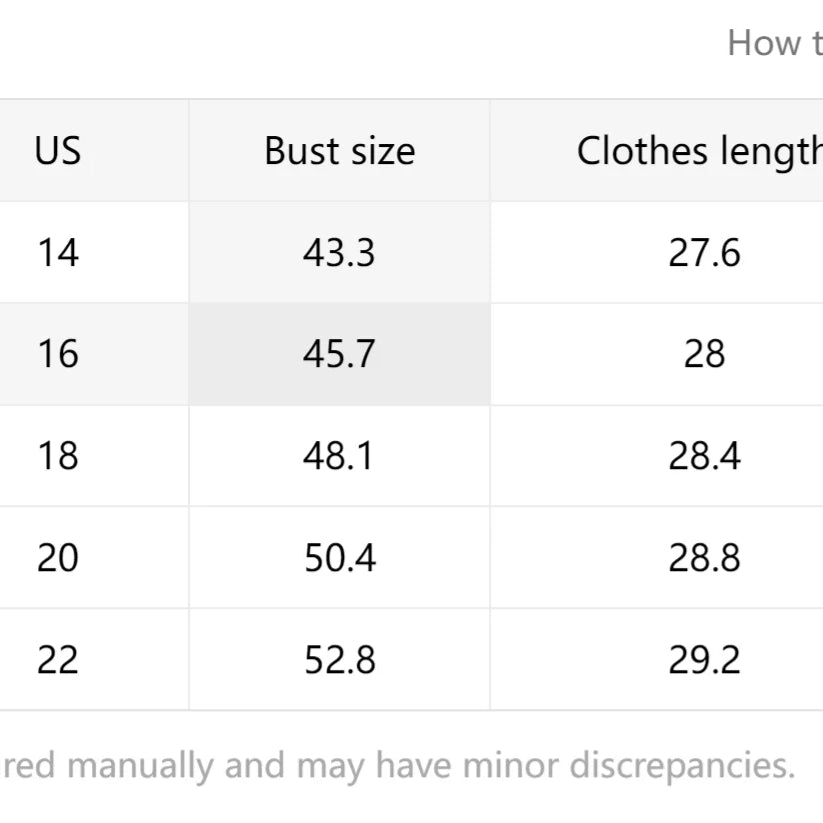Screen dimensions: 823x823
Task: Select US size 18 cell
Action: coord(58,456)
